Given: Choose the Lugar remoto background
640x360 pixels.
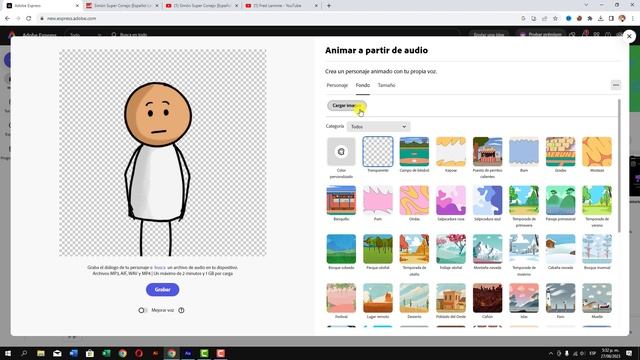Looking at the screenshot, I should tap(378, 298).
